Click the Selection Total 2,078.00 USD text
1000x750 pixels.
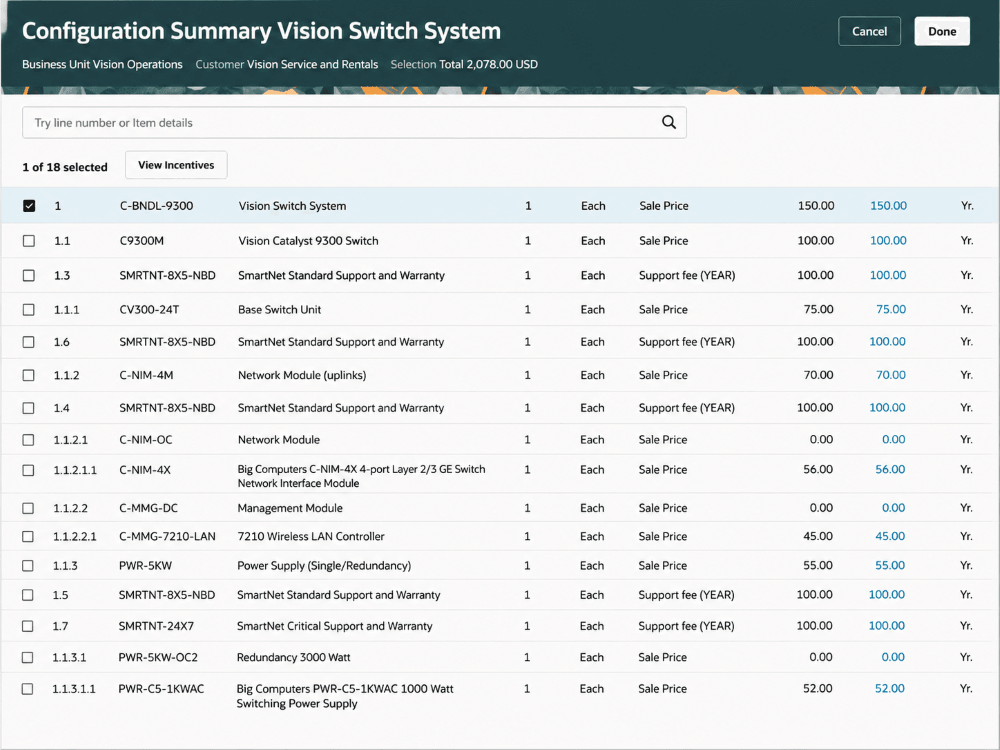pyautogui.click(x=464, y=64)
